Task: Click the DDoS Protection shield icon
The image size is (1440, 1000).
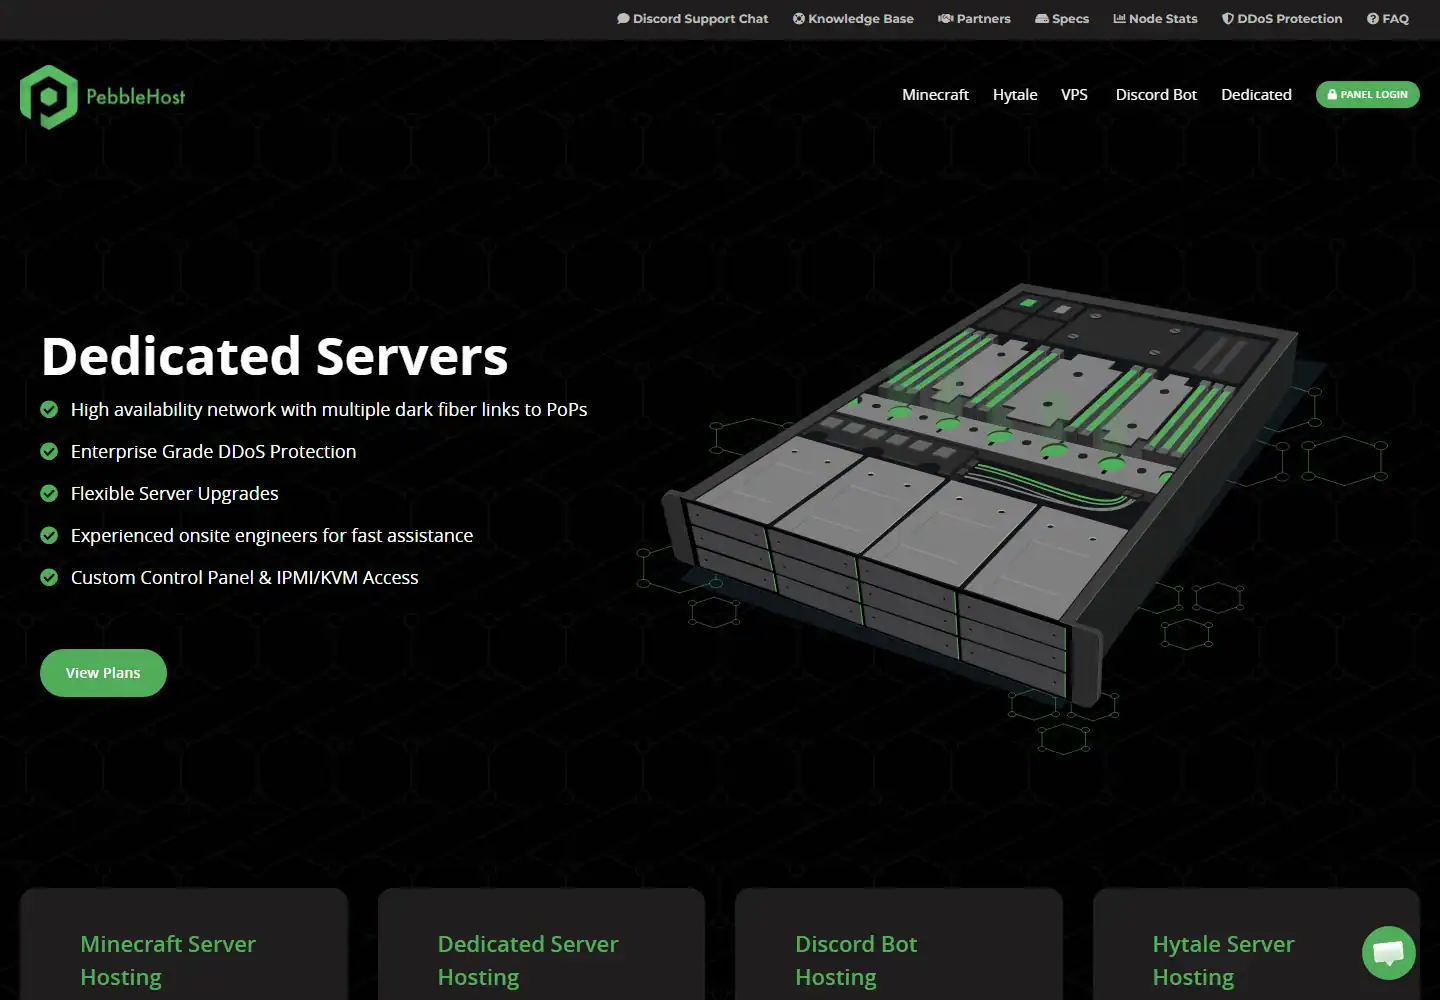Action: click(1228, 19)
